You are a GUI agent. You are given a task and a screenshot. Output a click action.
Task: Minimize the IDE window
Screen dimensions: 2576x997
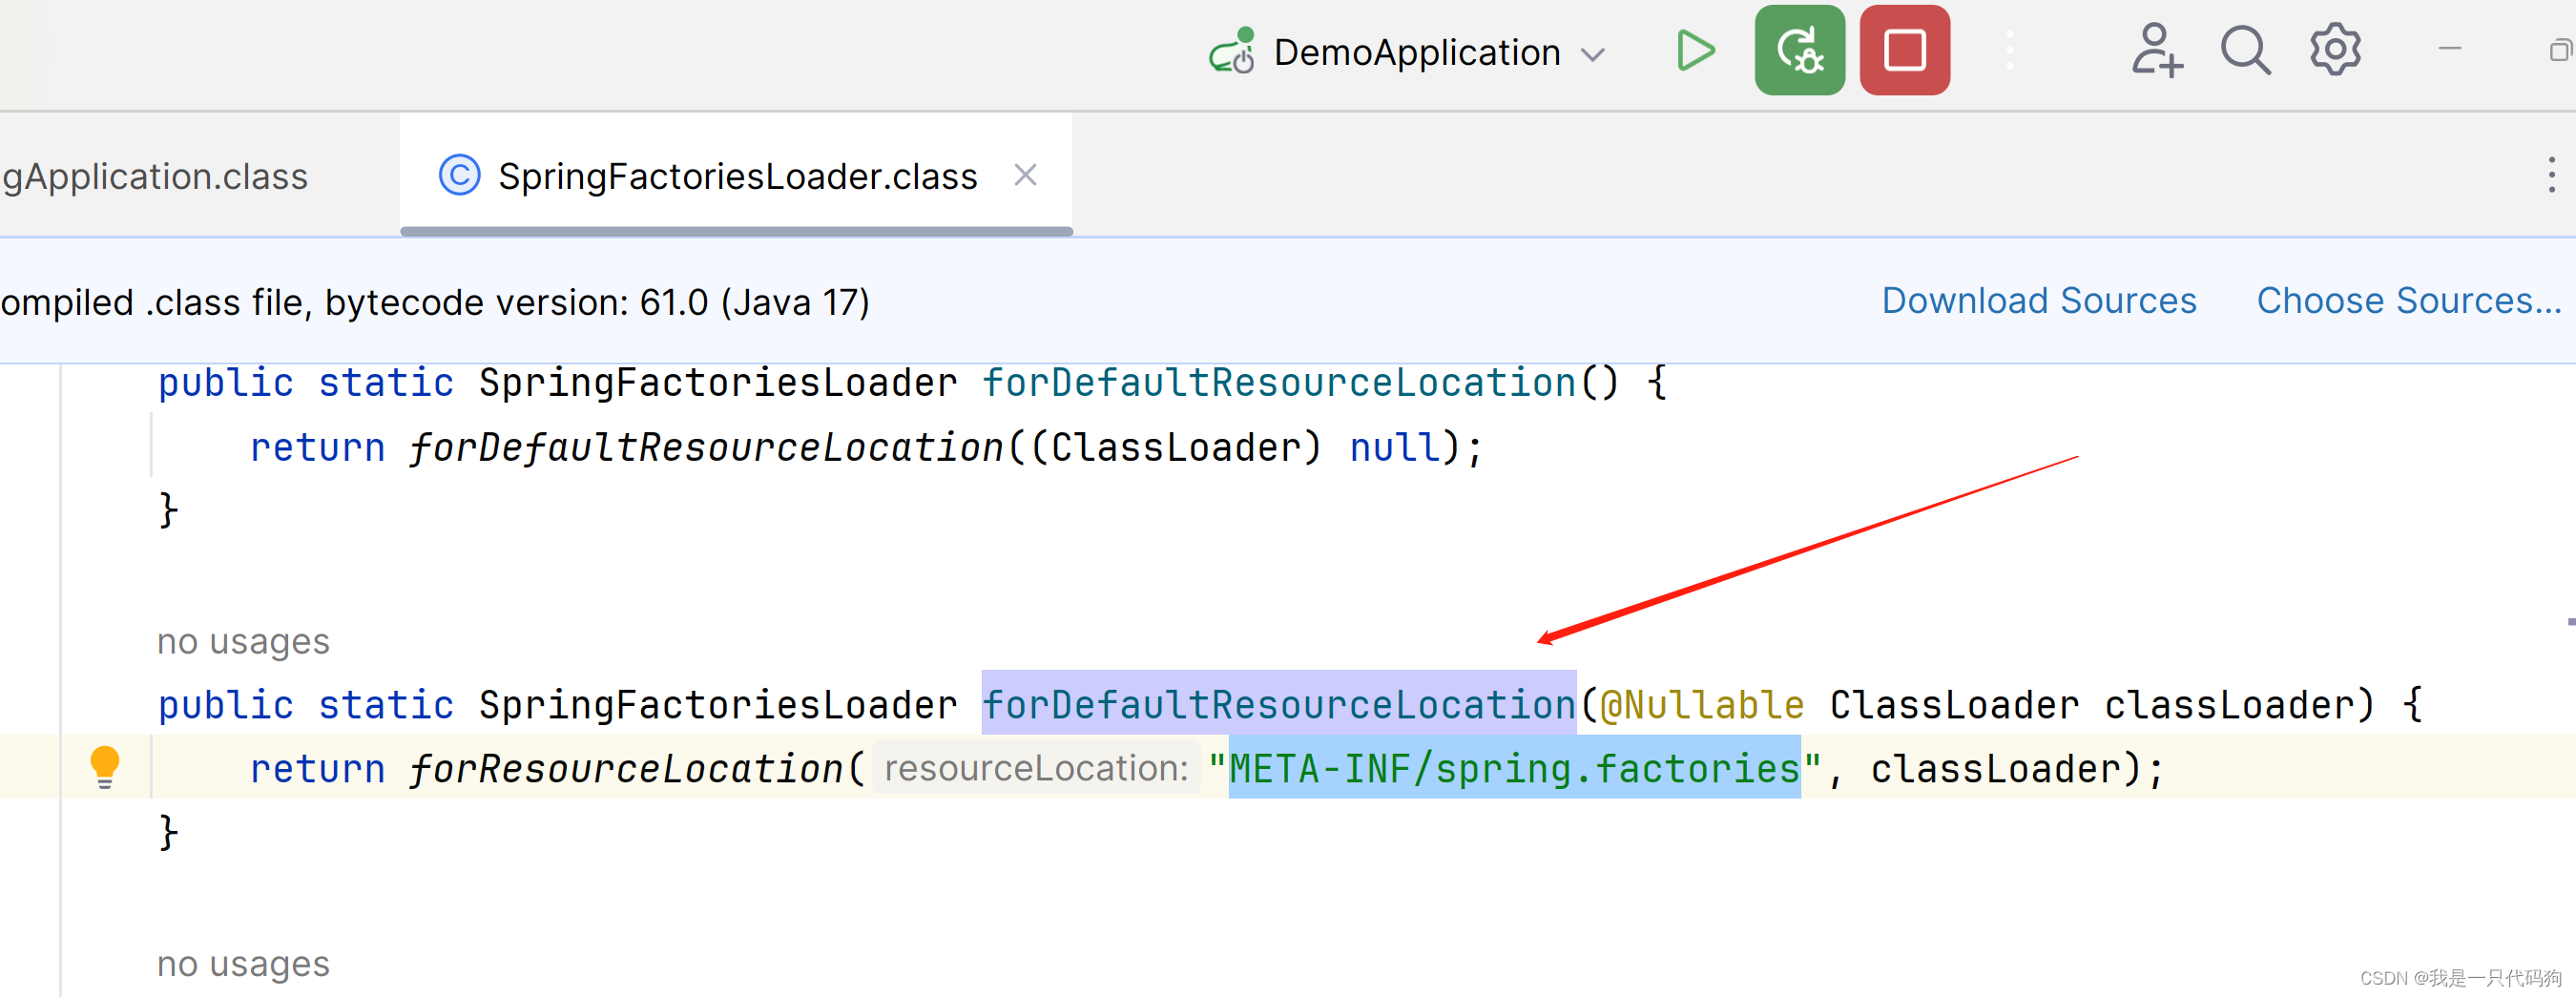pos(2450,49)
